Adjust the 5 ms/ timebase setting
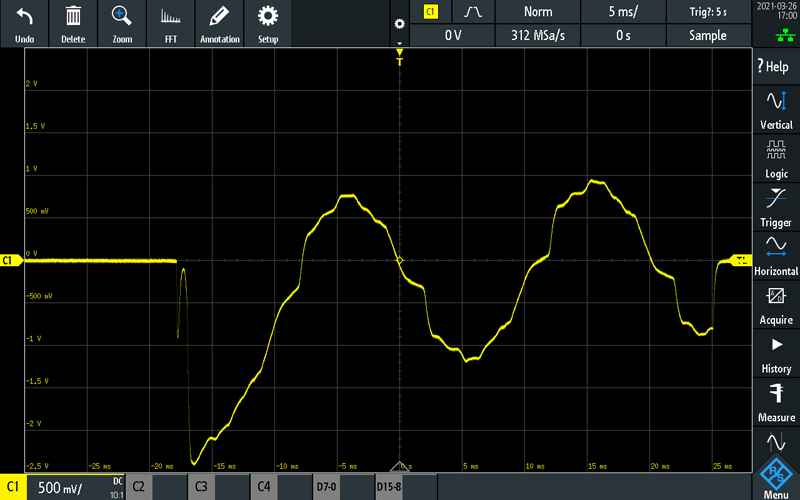This screenshot has height=500, width=800. (x=623, y=12)
